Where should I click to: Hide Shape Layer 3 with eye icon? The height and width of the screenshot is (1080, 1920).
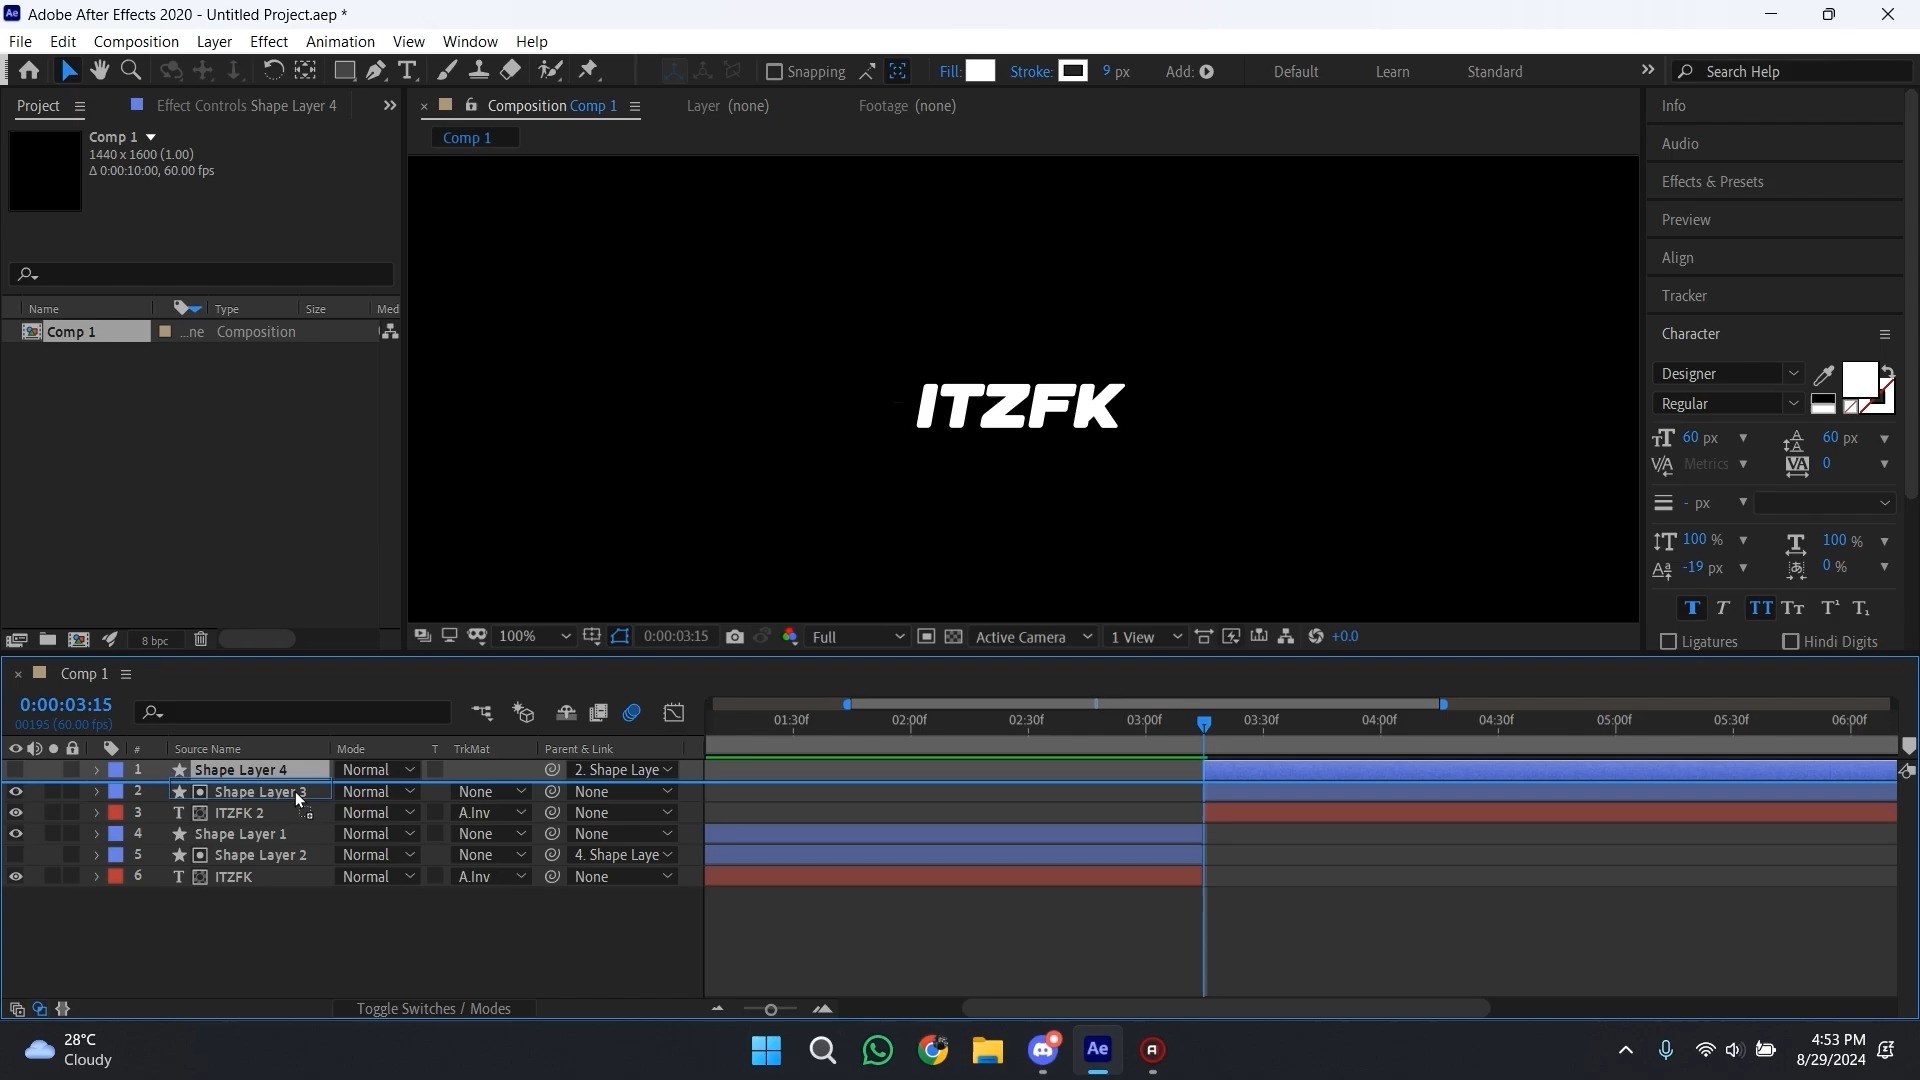click(x=15, y=792)
